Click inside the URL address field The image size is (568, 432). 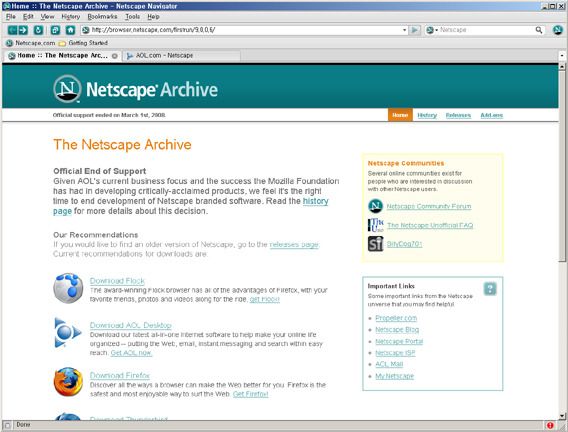[x=245, y=30]
